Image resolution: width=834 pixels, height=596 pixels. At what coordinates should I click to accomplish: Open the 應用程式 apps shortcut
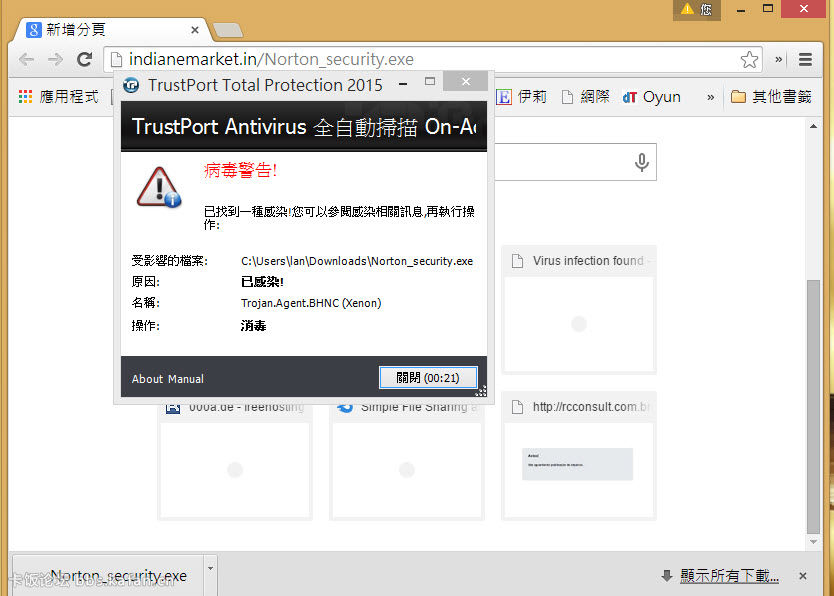pyautogui.click(x=58, y=97)
